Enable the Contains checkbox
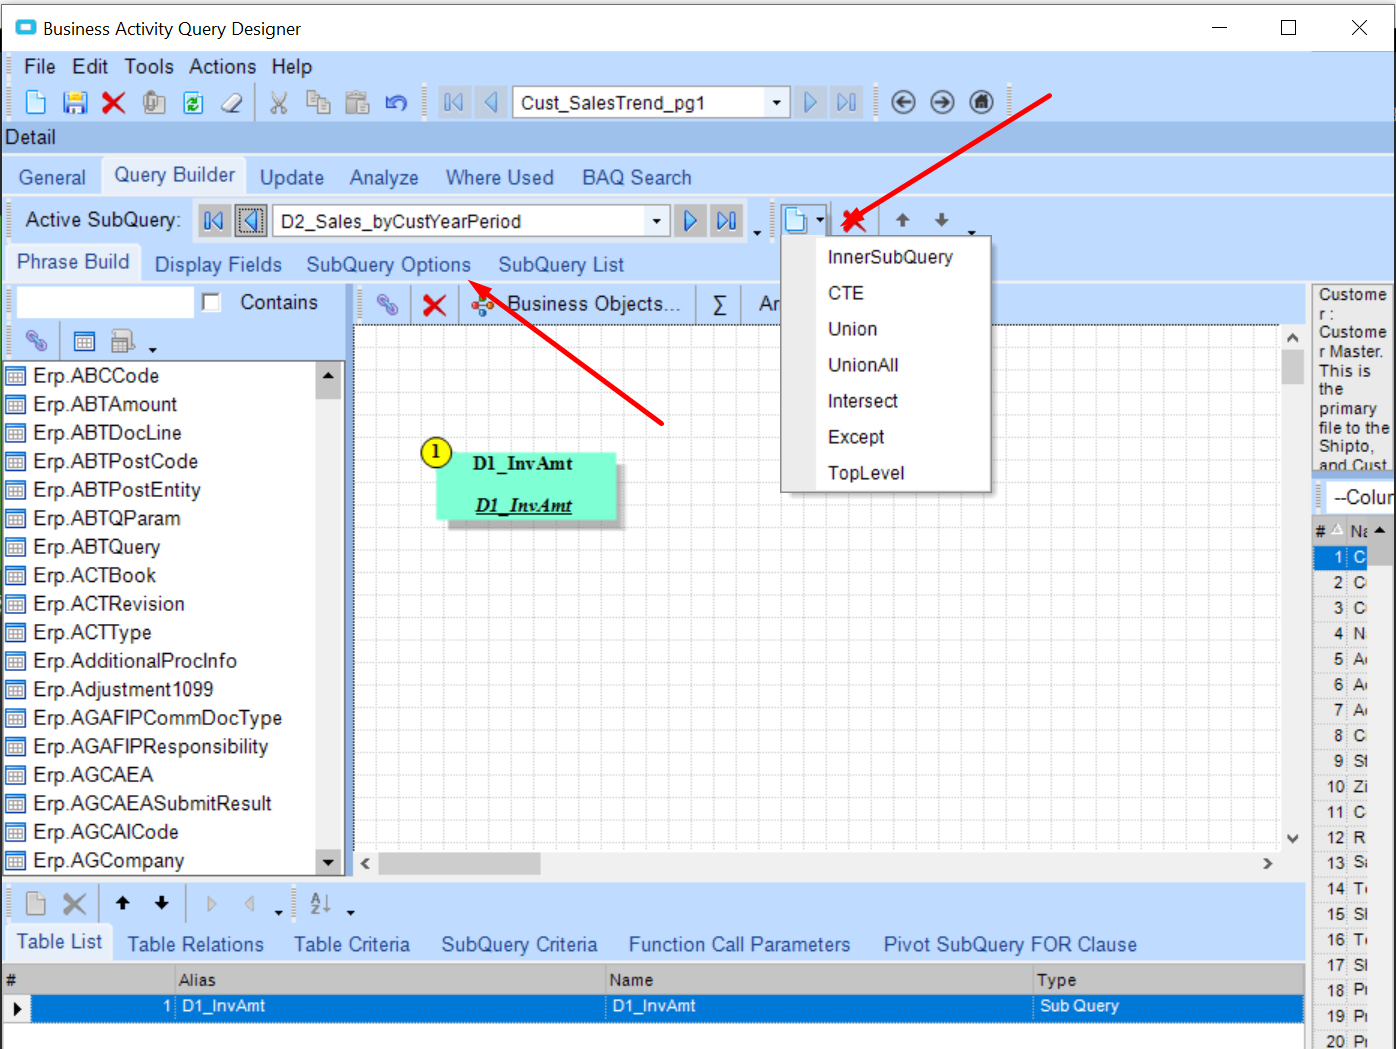Viewport: 1396px width, 1049px height. click(211, 302)
